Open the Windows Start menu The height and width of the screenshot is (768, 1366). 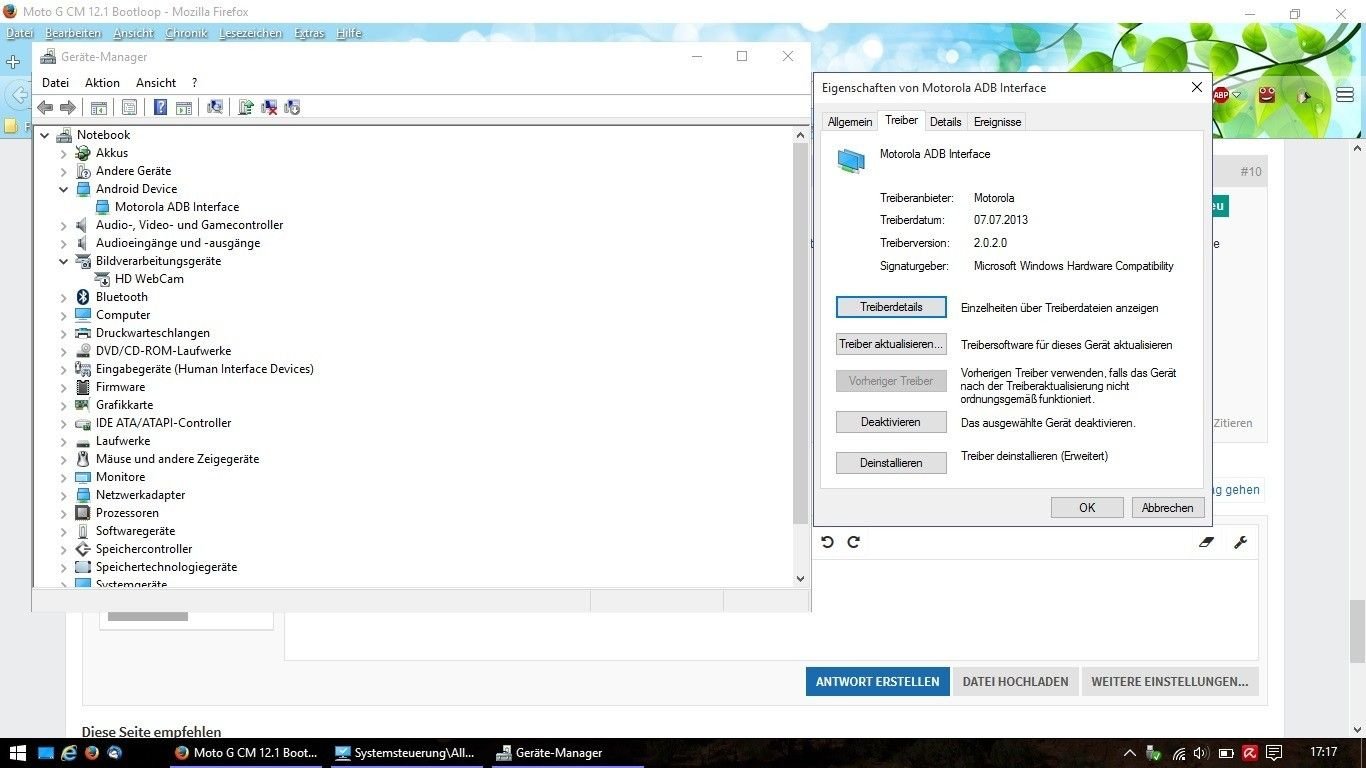pos(17,752)
